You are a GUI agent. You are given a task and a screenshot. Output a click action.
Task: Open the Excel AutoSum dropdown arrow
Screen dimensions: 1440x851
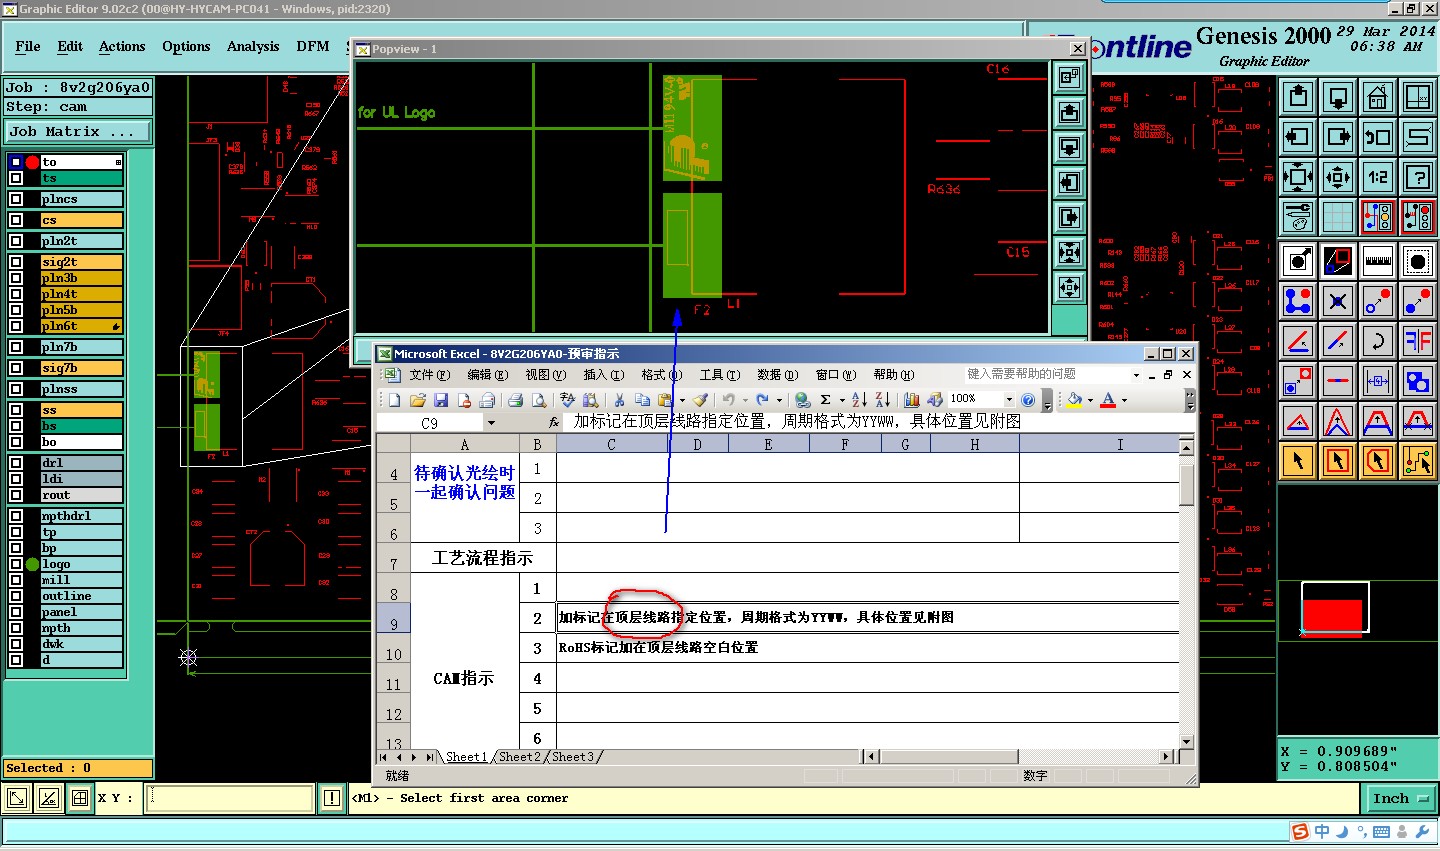click(x=842, y=400)
